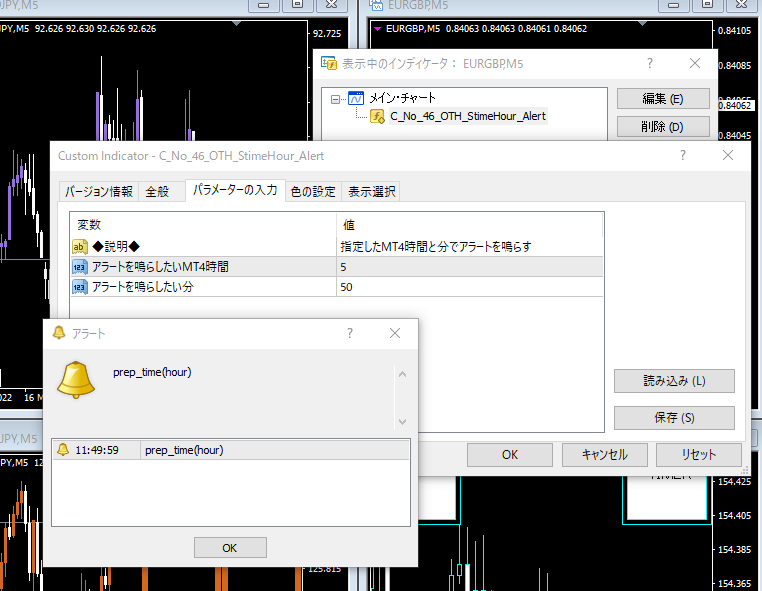Click the 値 column header
Image resolution: width=762 pixels, height=591 pixels.
tap(469, 225)
